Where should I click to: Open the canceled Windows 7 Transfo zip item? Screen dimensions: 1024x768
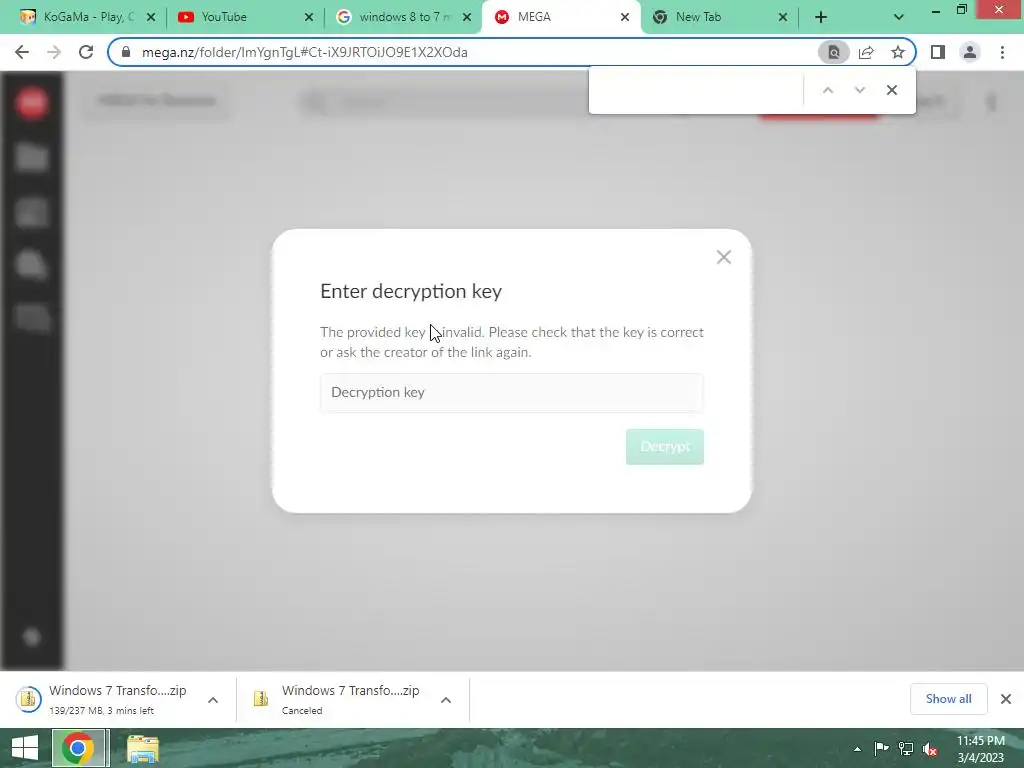pyautogui.click(x=338, y=699)
